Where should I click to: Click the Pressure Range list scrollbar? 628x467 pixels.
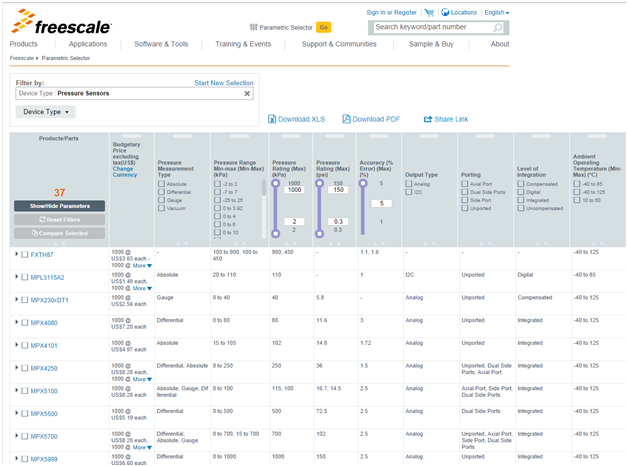(264, 188)
